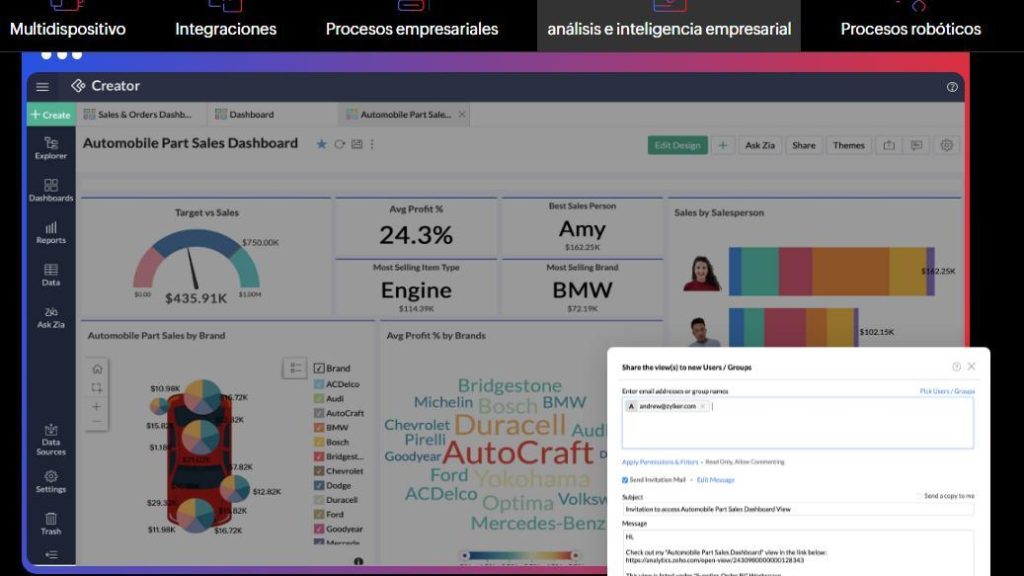Reset brand chart view with home icon

coord(97,369)
